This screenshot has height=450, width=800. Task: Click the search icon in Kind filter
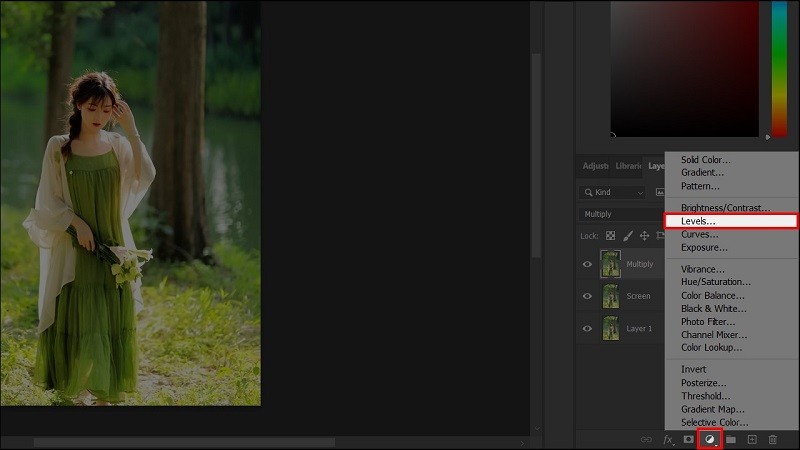tap(588, 192)
